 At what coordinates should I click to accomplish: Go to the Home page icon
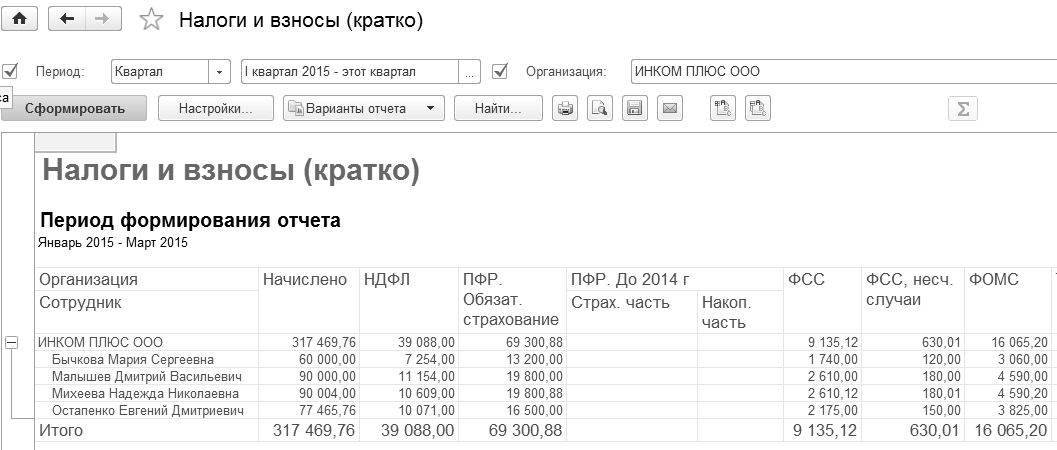coord(20,19)
